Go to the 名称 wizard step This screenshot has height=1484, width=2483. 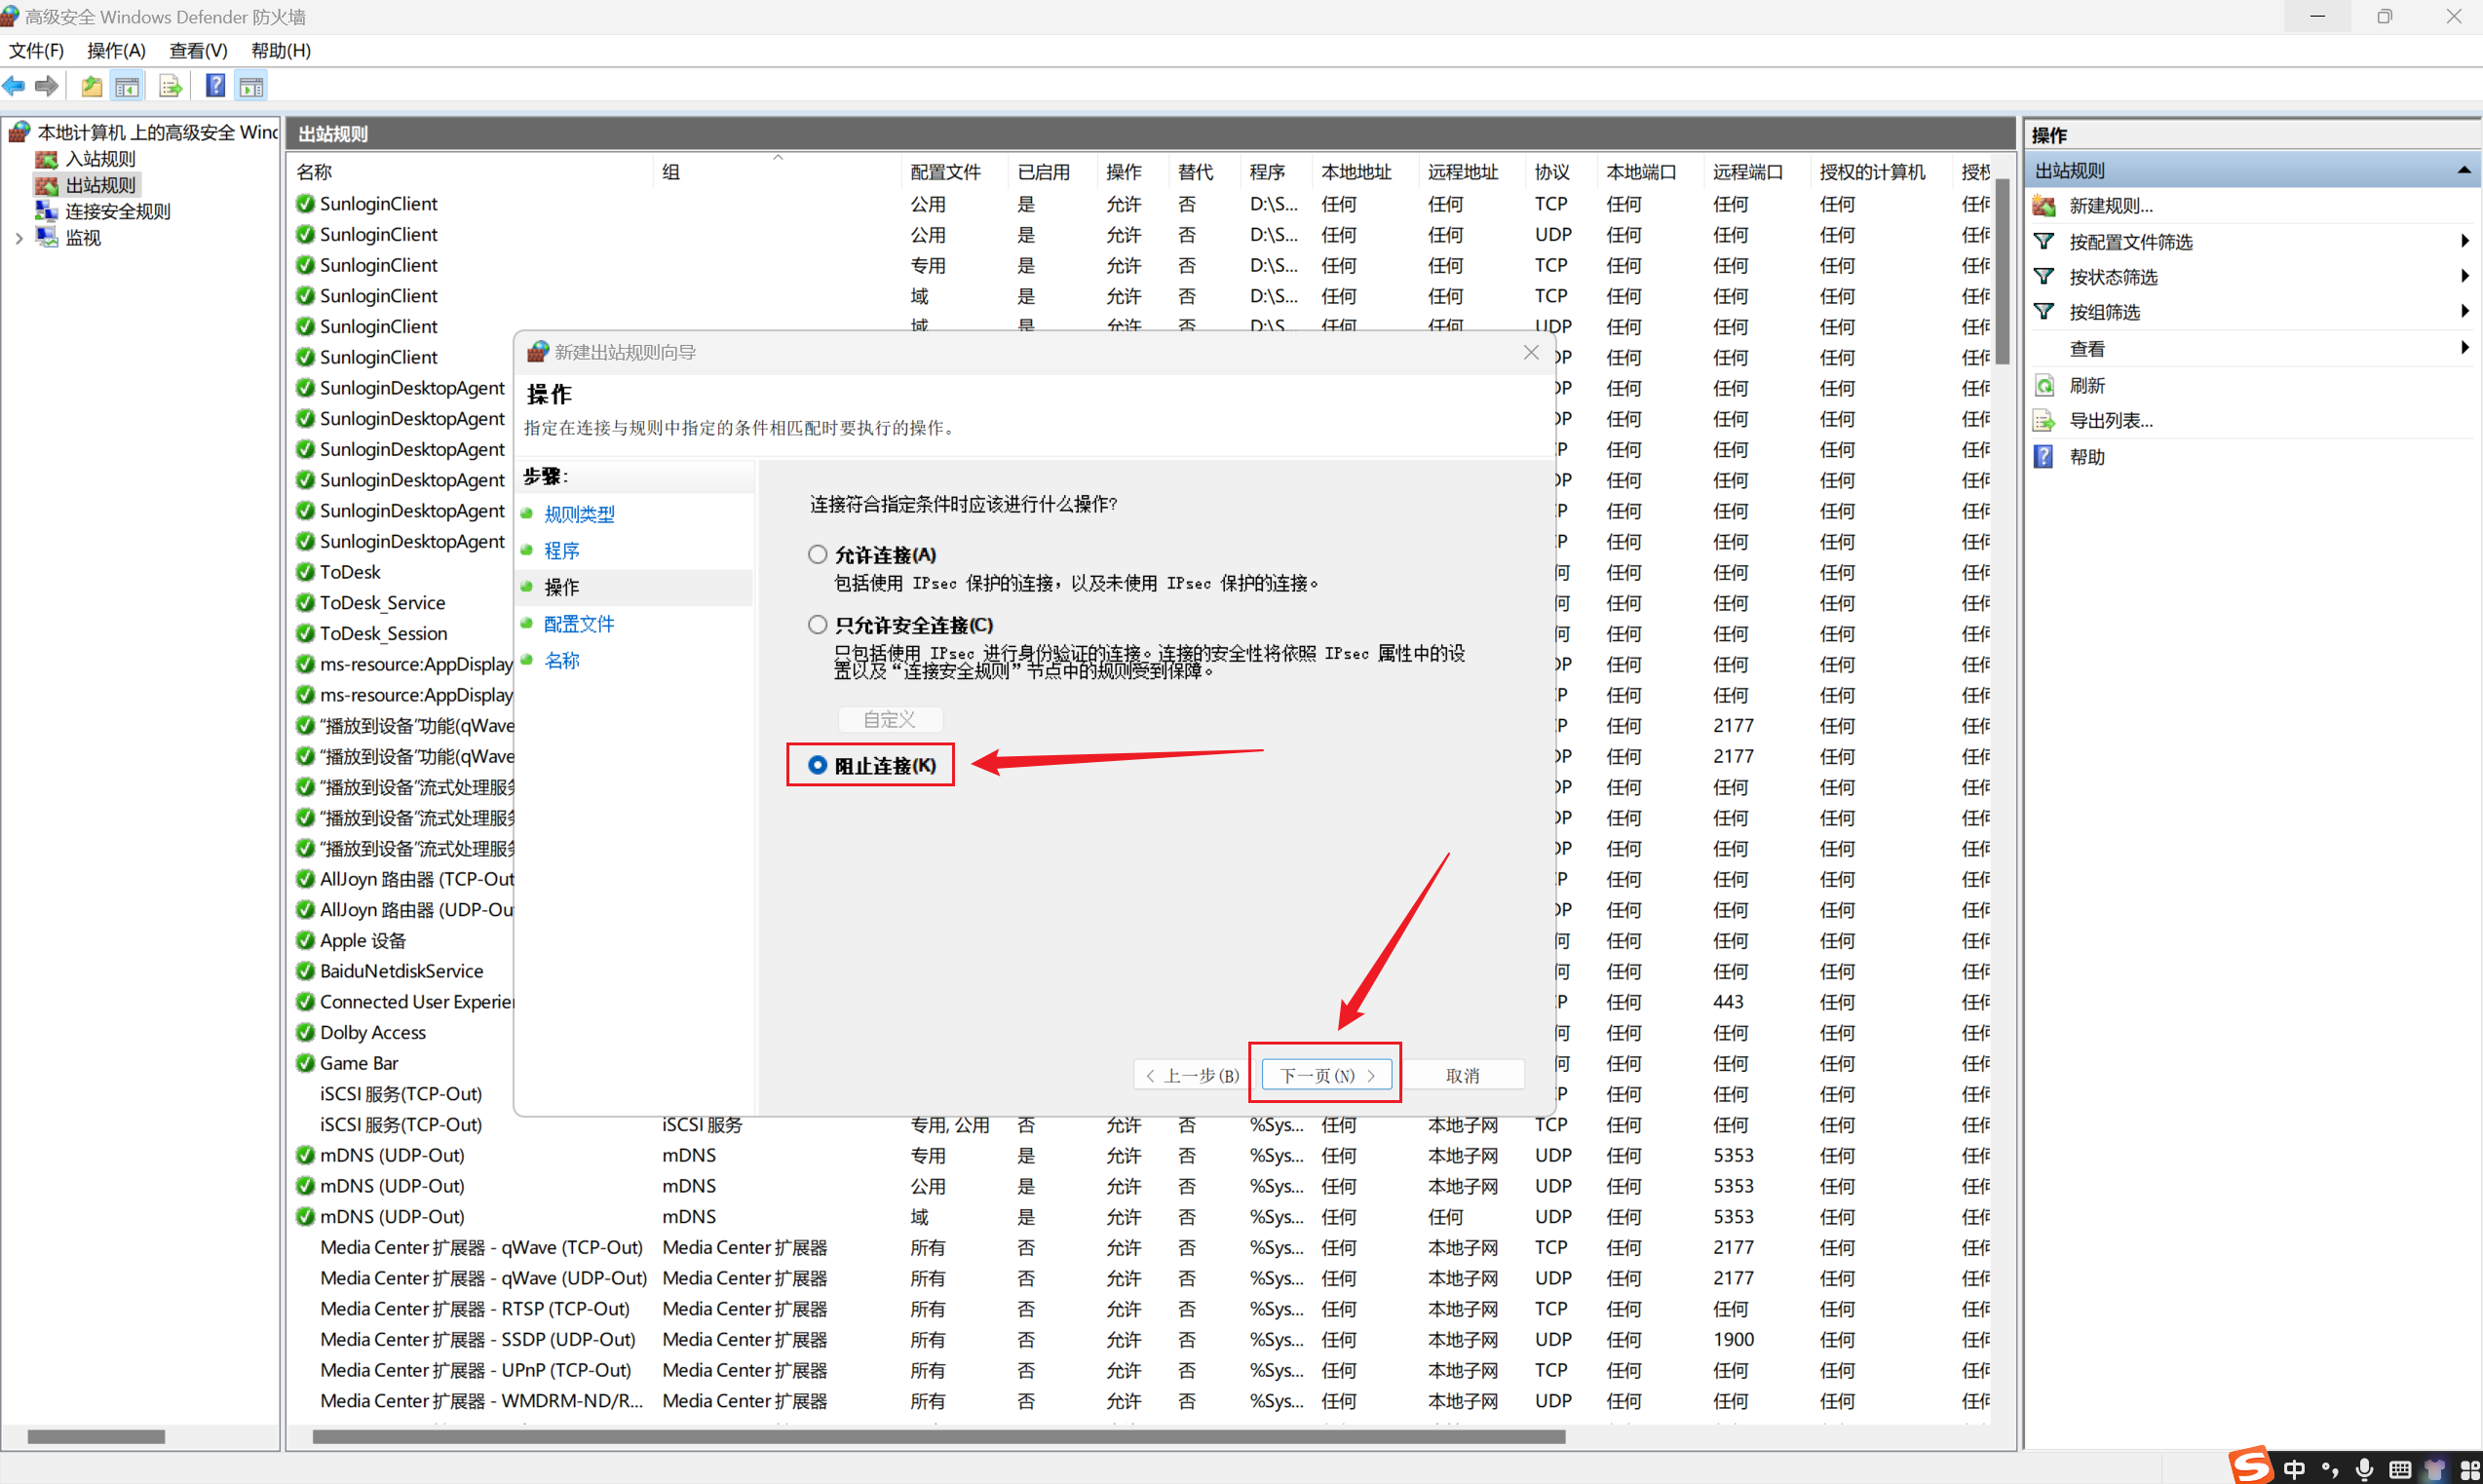pos(561,661)
